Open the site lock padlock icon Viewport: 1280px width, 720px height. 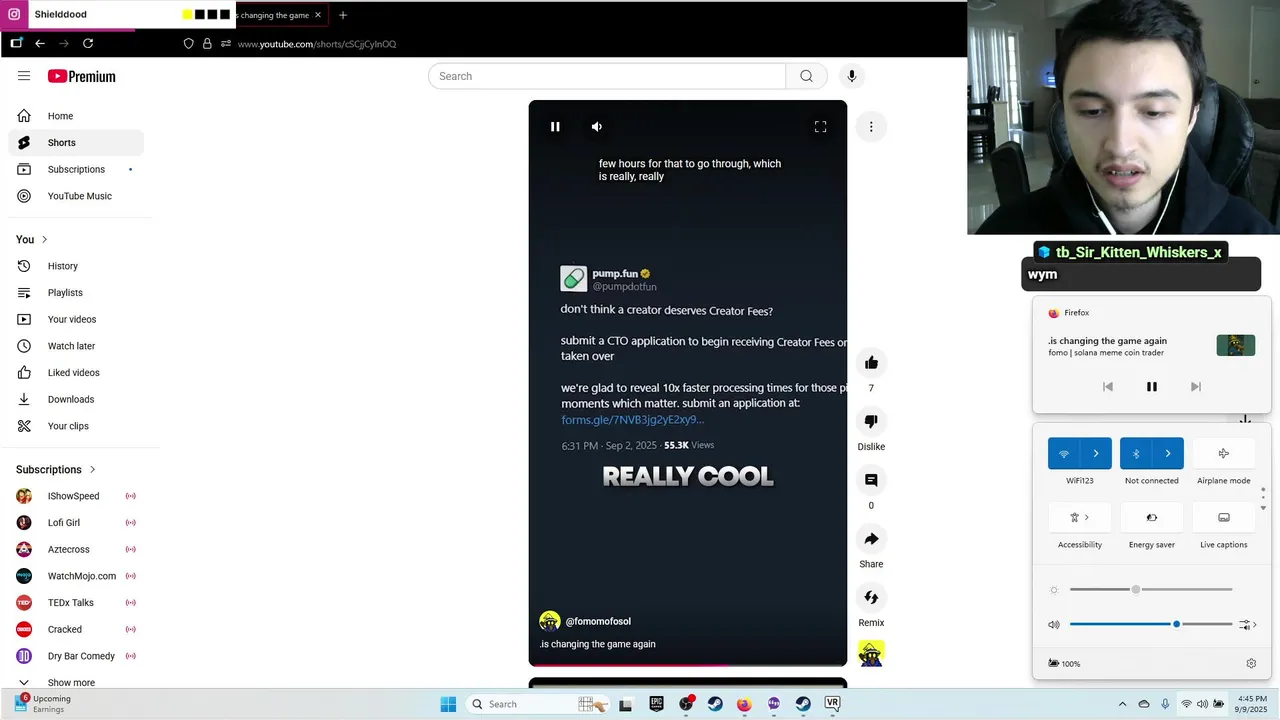pyautogui.click(x=207, y=44)
